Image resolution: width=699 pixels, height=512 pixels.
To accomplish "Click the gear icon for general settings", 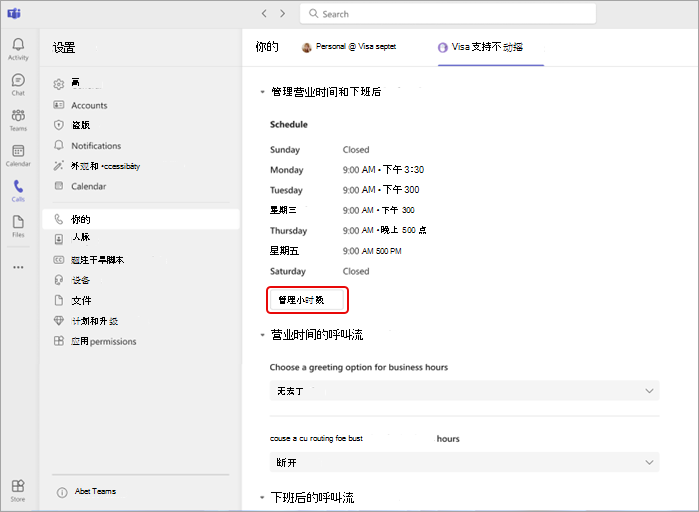I will [59, 84].
